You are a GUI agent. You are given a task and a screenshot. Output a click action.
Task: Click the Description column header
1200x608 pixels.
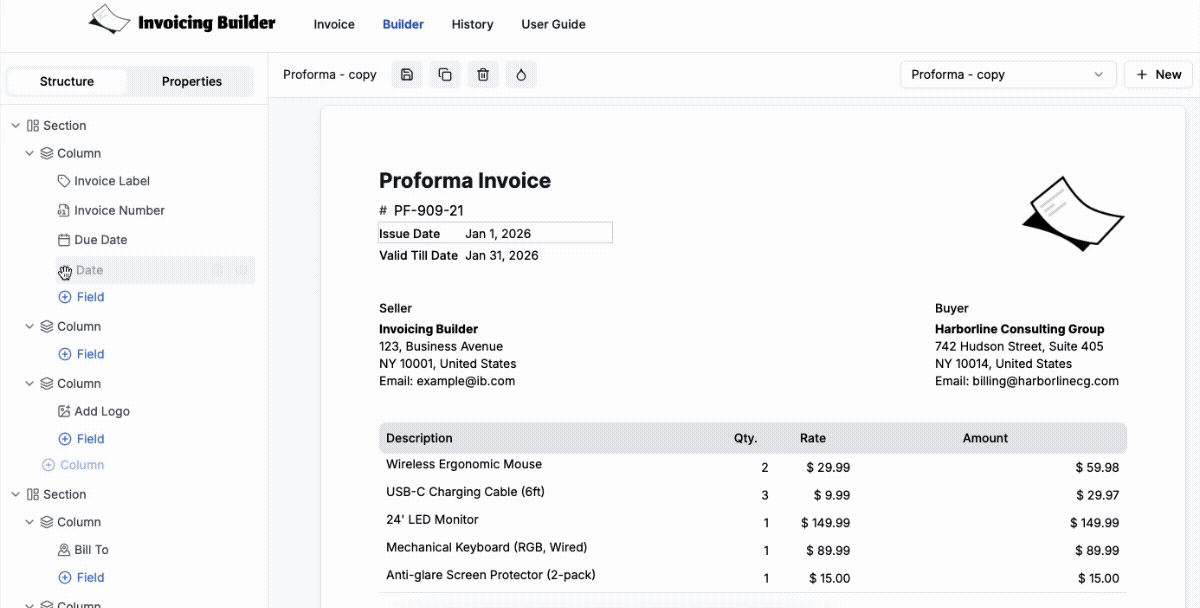(x=419, y=438)
